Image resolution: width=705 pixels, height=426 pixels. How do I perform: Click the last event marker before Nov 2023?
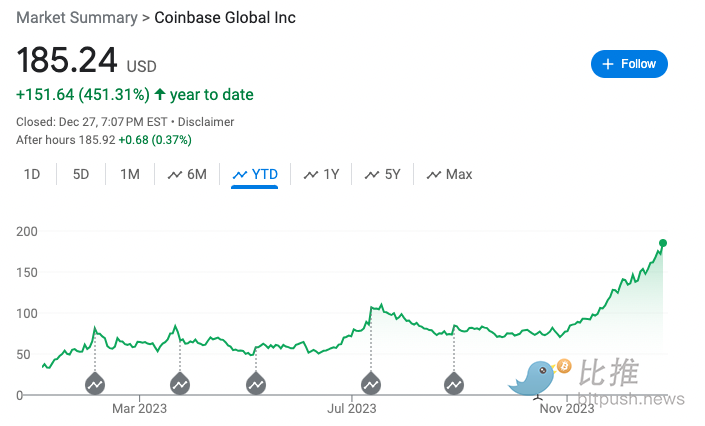pos(454,383)
